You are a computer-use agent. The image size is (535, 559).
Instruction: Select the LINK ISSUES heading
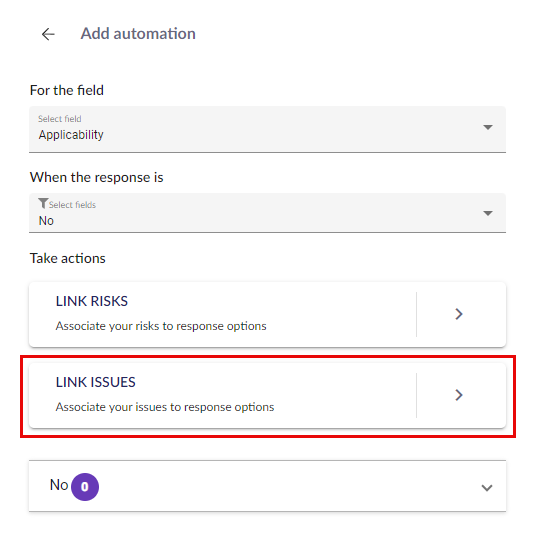[x=96, y=382]
